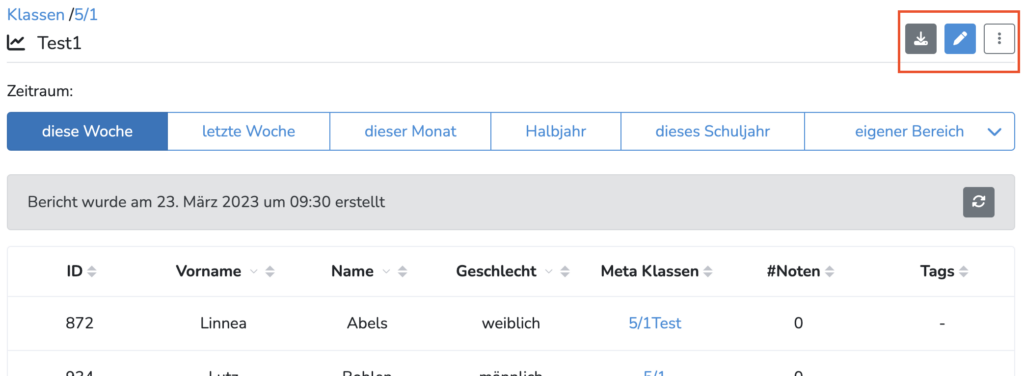This screenshot has width=1024, height=376.
Task: Click the Test1 report title
Action: tap(59, 43)
